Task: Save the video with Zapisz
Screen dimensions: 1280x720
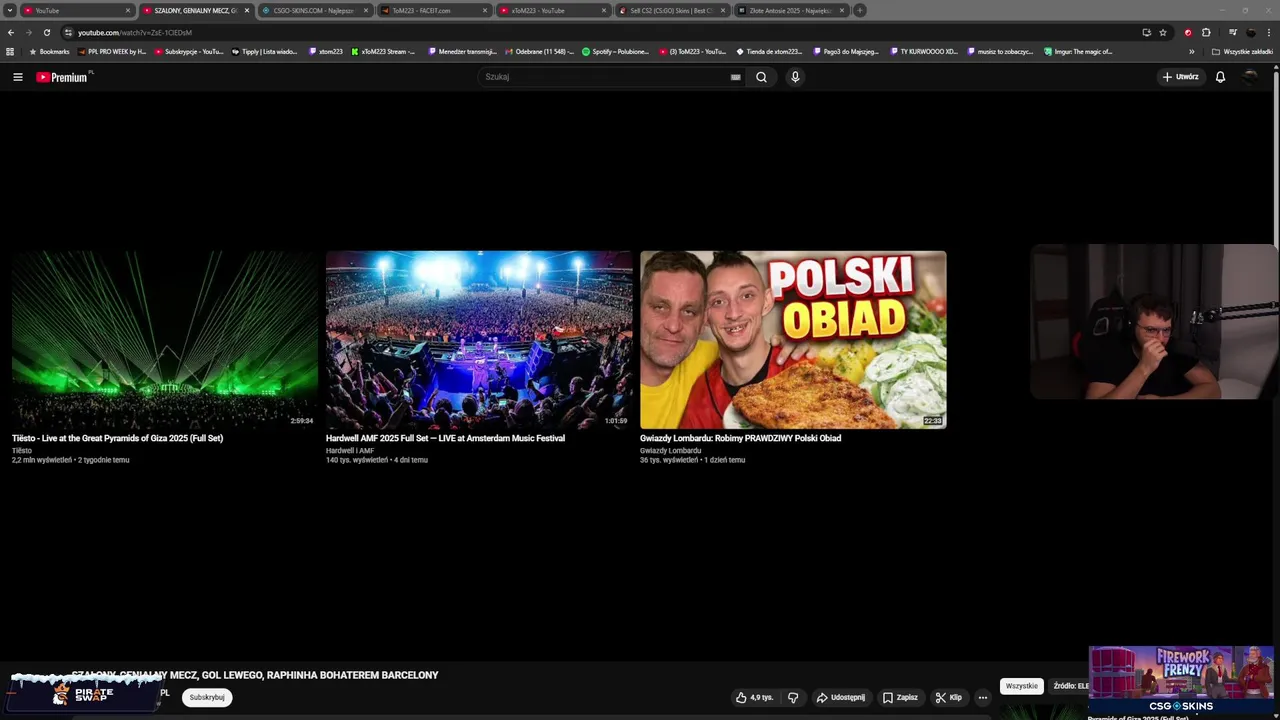Action: point(900,697)
